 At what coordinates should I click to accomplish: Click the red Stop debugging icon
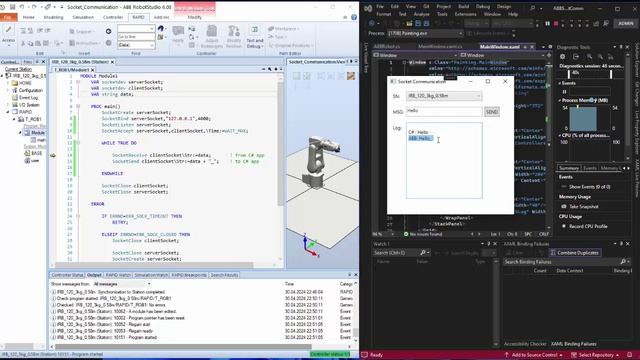click(x=556, y=24)
